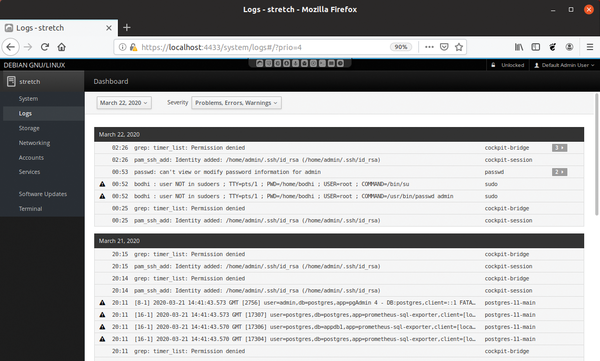The image size is (600, 361).
Task: Click the March 21, 2020 section header
Action: (x=339, y=241)
